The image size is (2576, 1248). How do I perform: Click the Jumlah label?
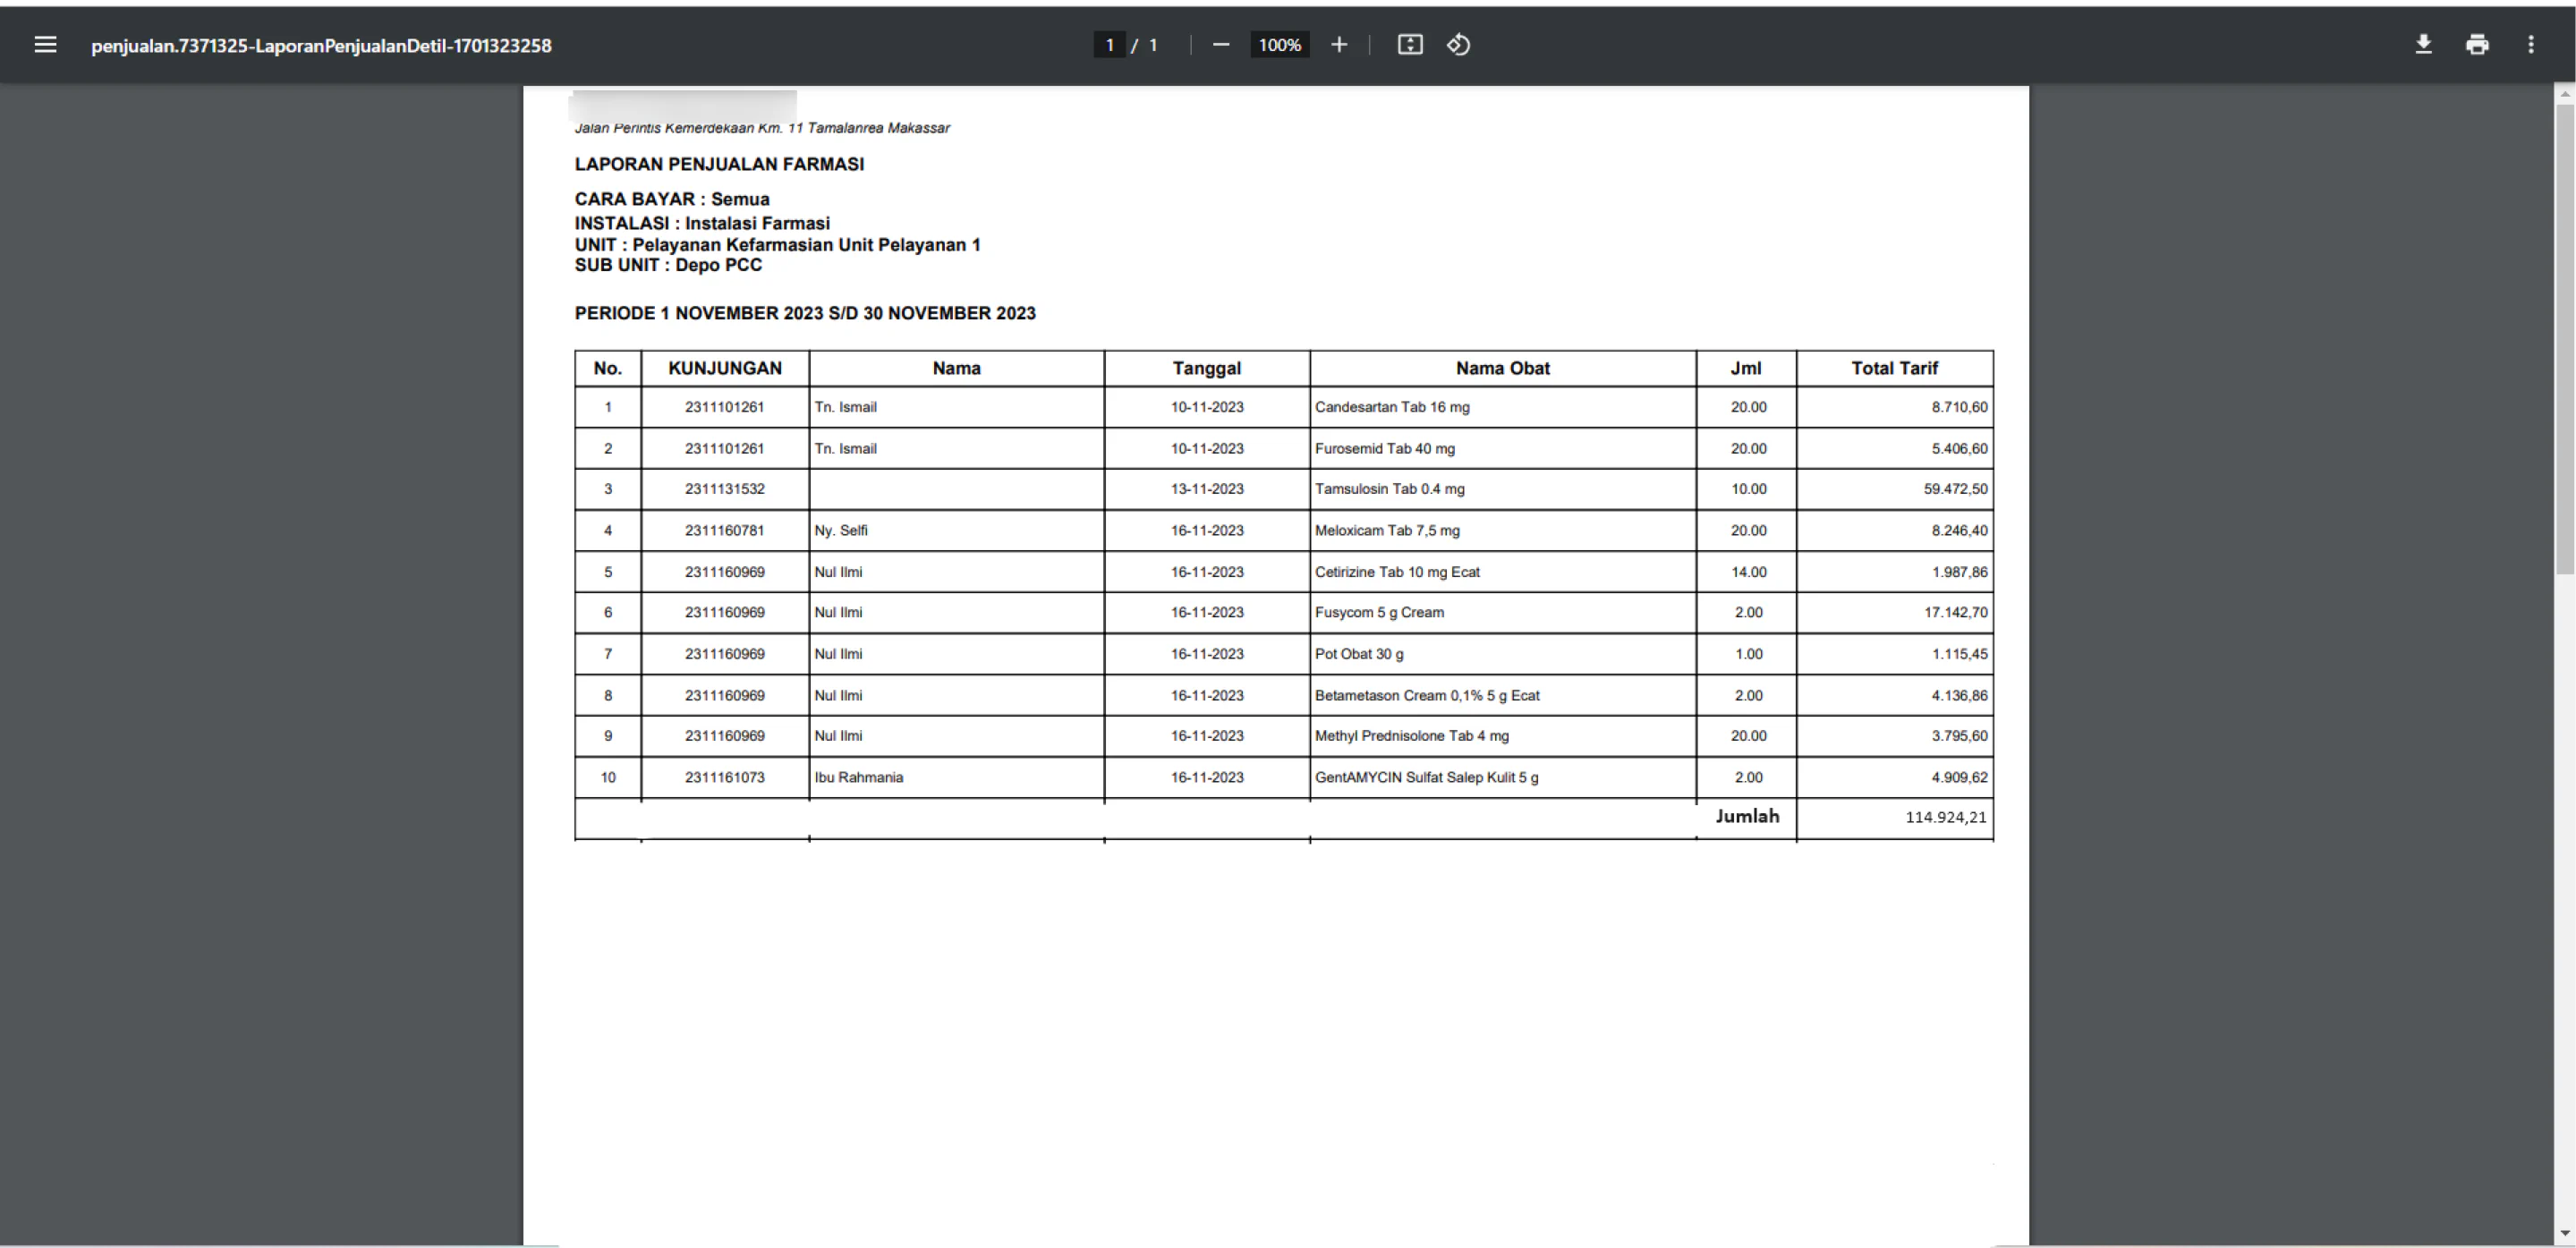coord(1747,816)
